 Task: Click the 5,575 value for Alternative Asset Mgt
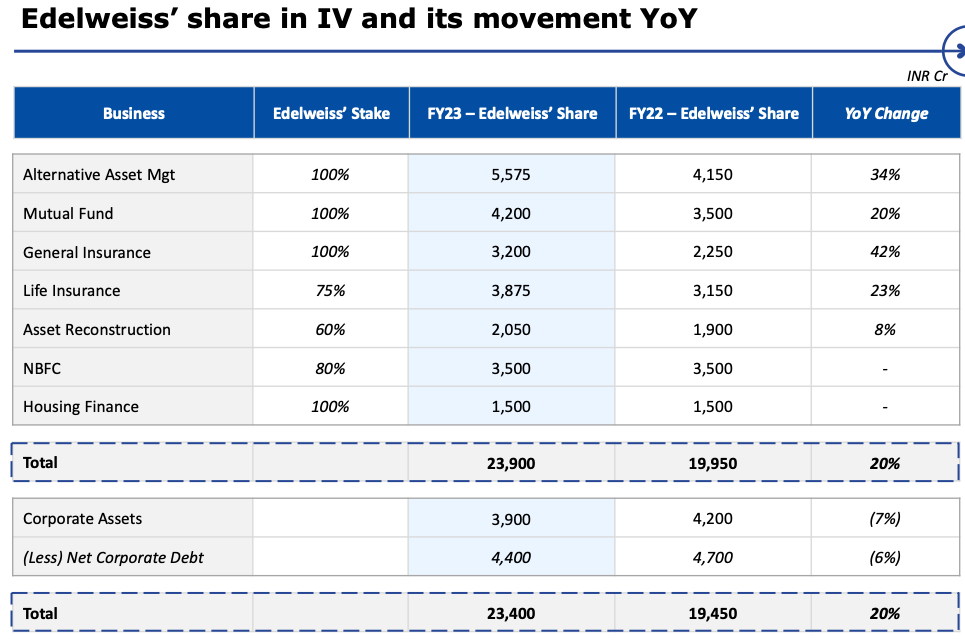pyautogui.click(x=511, y=175)
